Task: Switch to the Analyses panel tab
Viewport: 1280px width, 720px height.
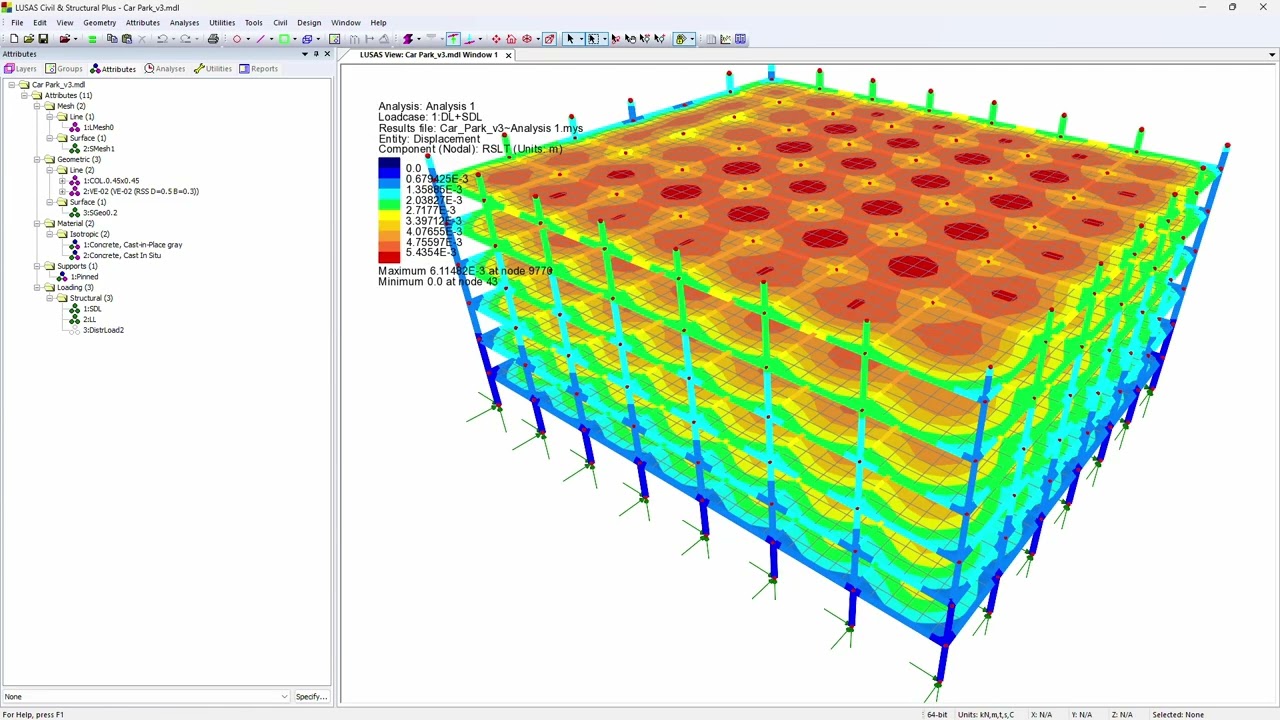Action: tap(165, 69)
